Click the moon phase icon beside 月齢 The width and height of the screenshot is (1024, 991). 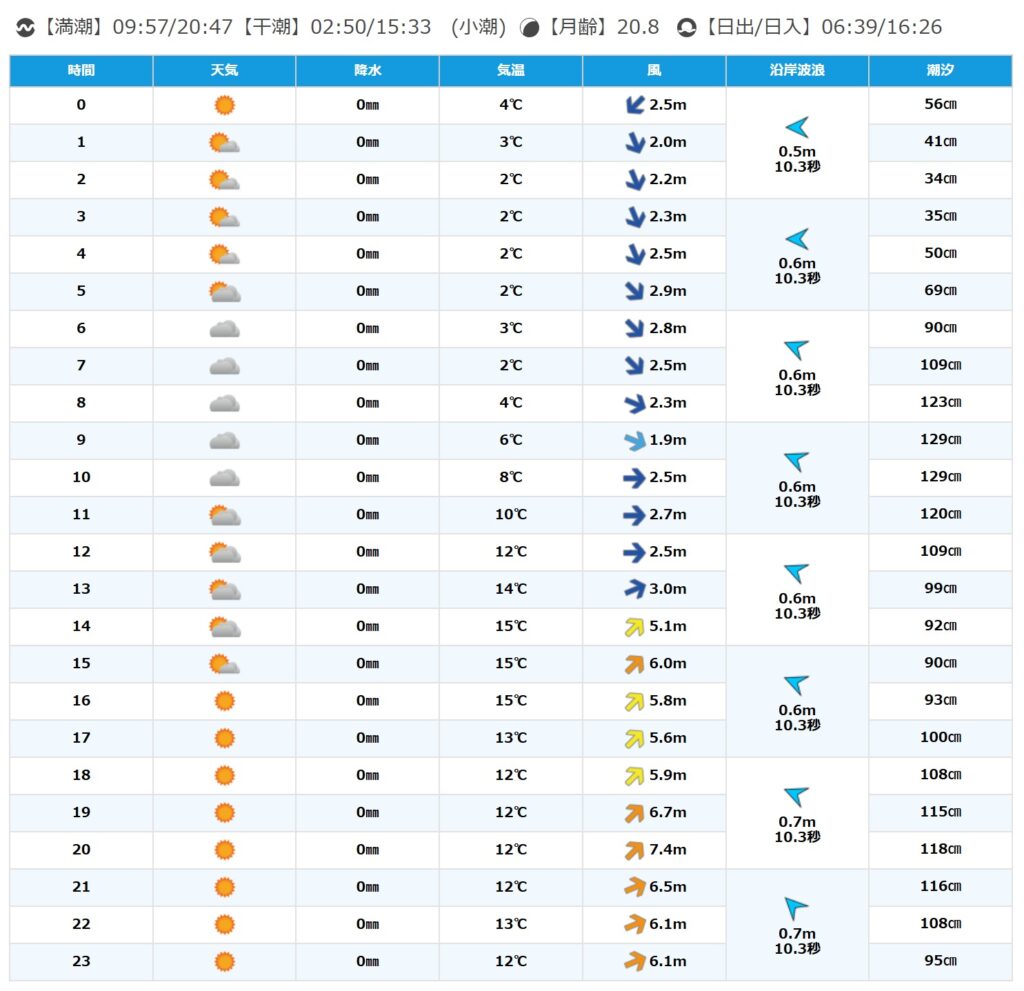pos(531,28)
